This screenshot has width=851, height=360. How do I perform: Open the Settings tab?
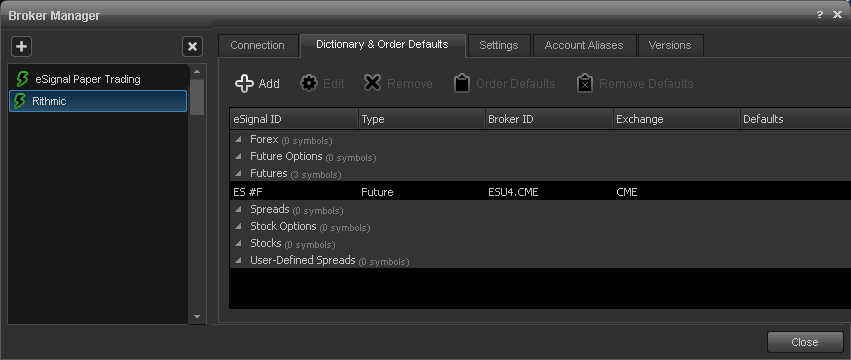coord(499,46)
